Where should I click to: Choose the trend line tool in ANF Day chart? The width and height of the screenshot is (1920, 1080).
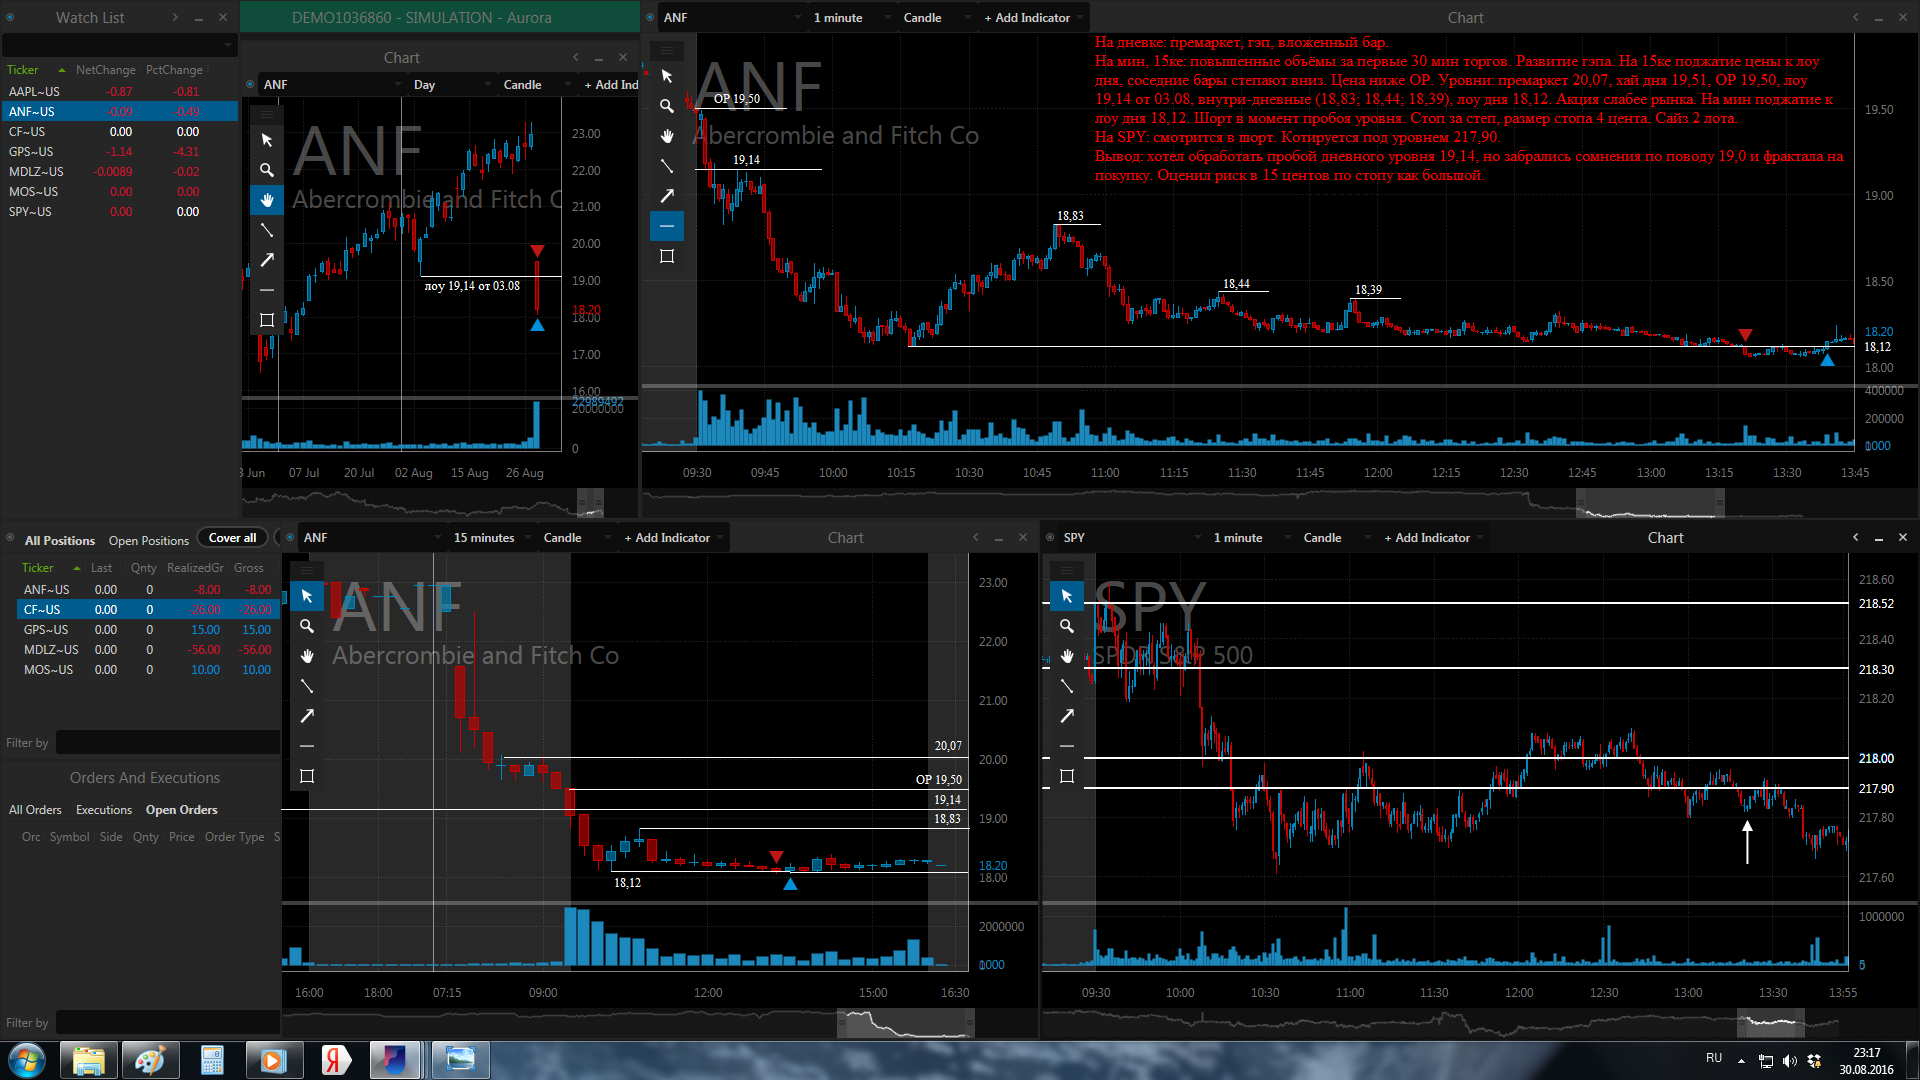(x=267, y=230)
